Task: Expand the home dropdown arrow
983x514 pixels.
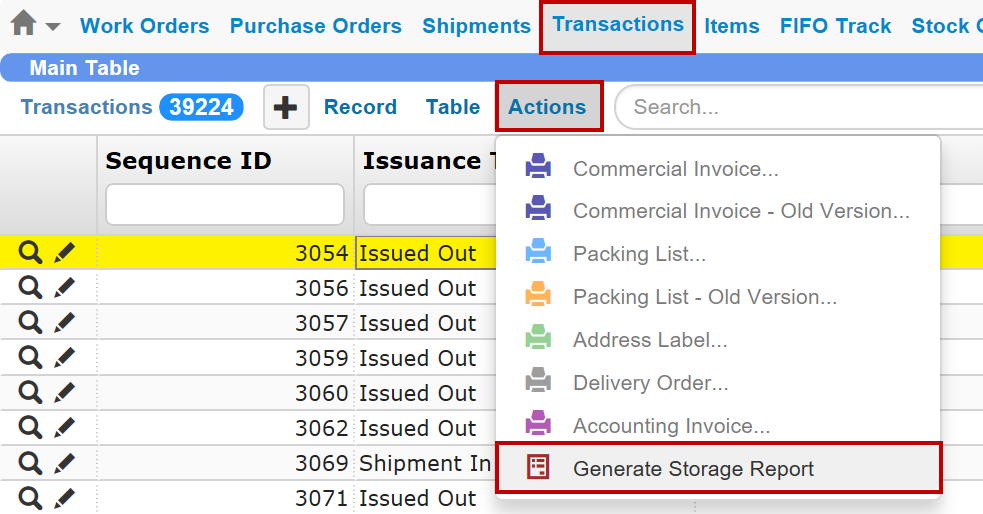Action: 53,27
